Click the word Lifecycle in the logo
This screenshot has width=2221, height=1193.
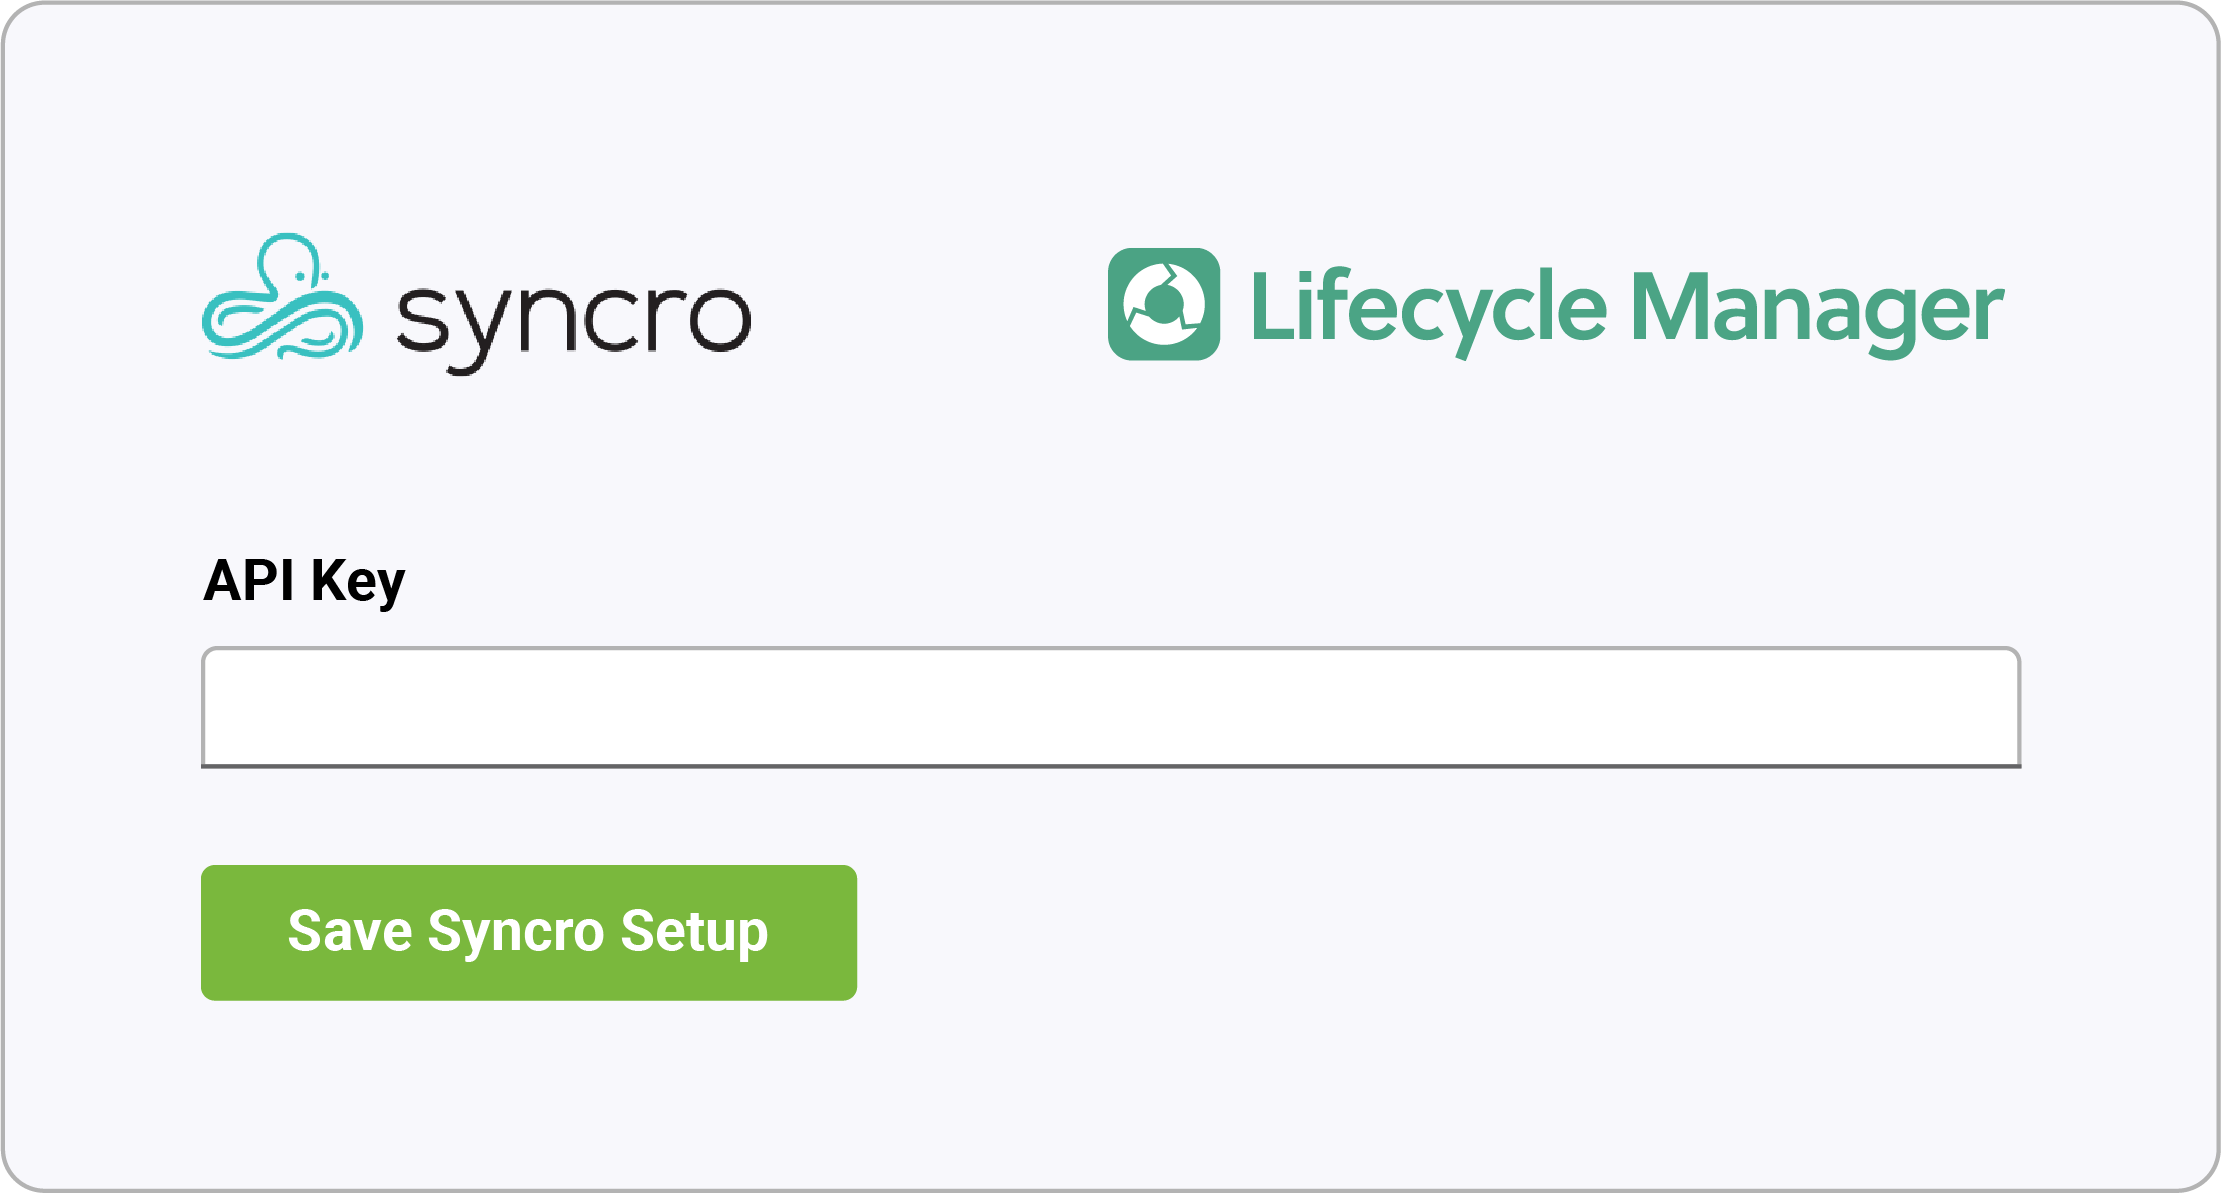tap(1428, 309)
